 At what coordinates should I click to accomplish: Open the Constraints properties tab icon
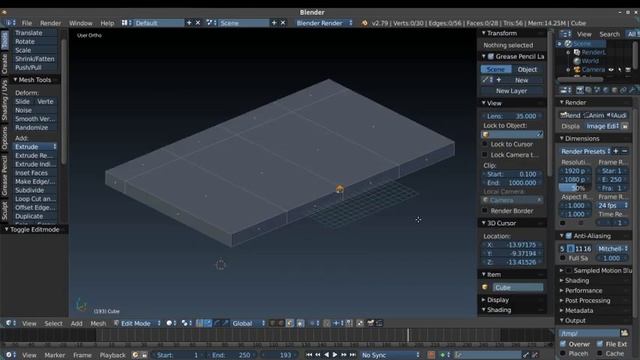click(623, 90)
